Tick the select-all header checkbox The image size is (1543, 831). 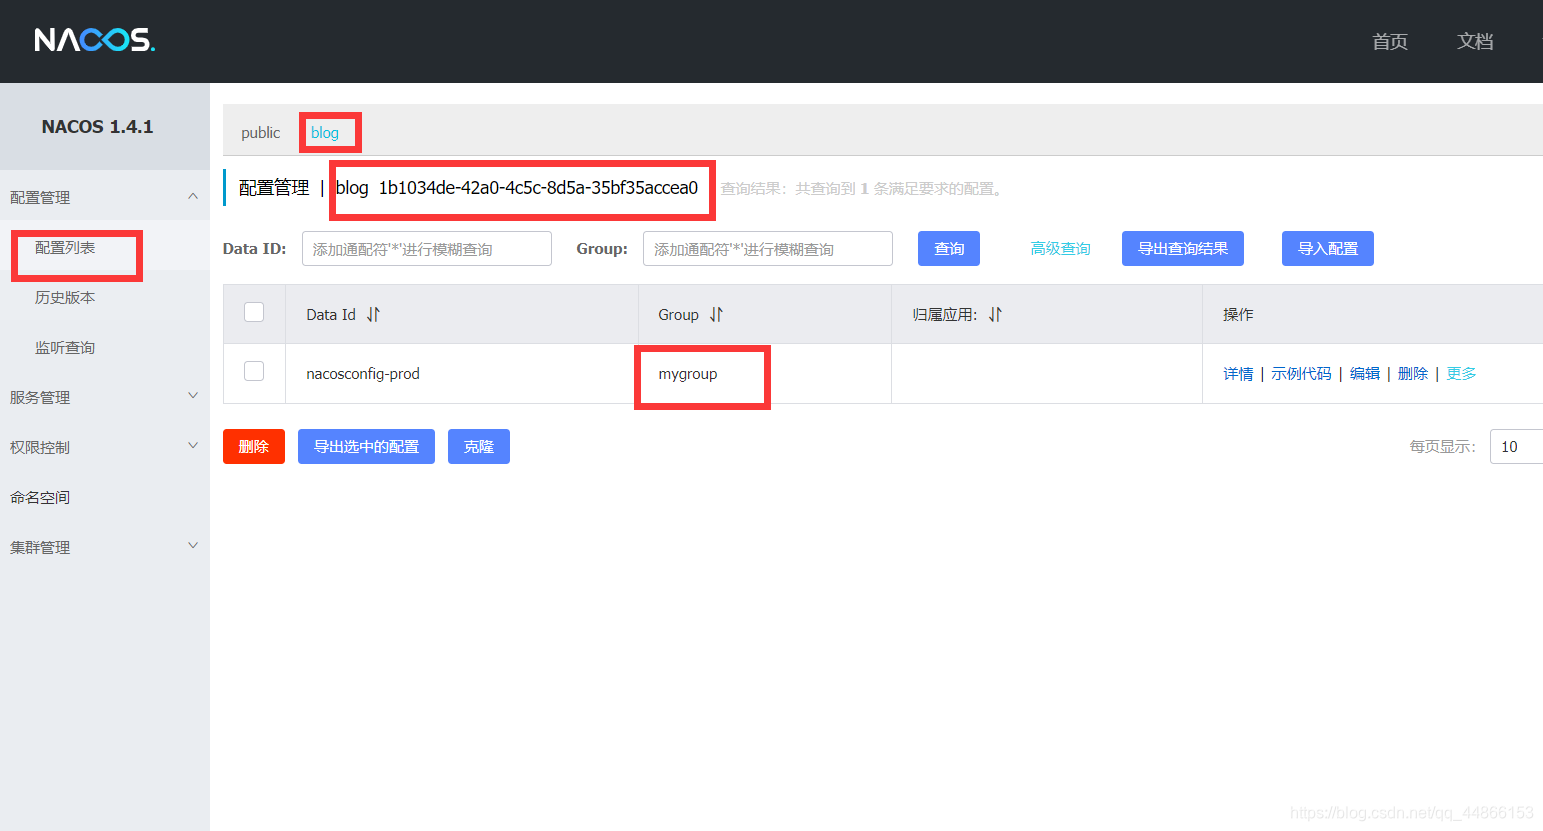pyautogui.click(x=254, y=312)
